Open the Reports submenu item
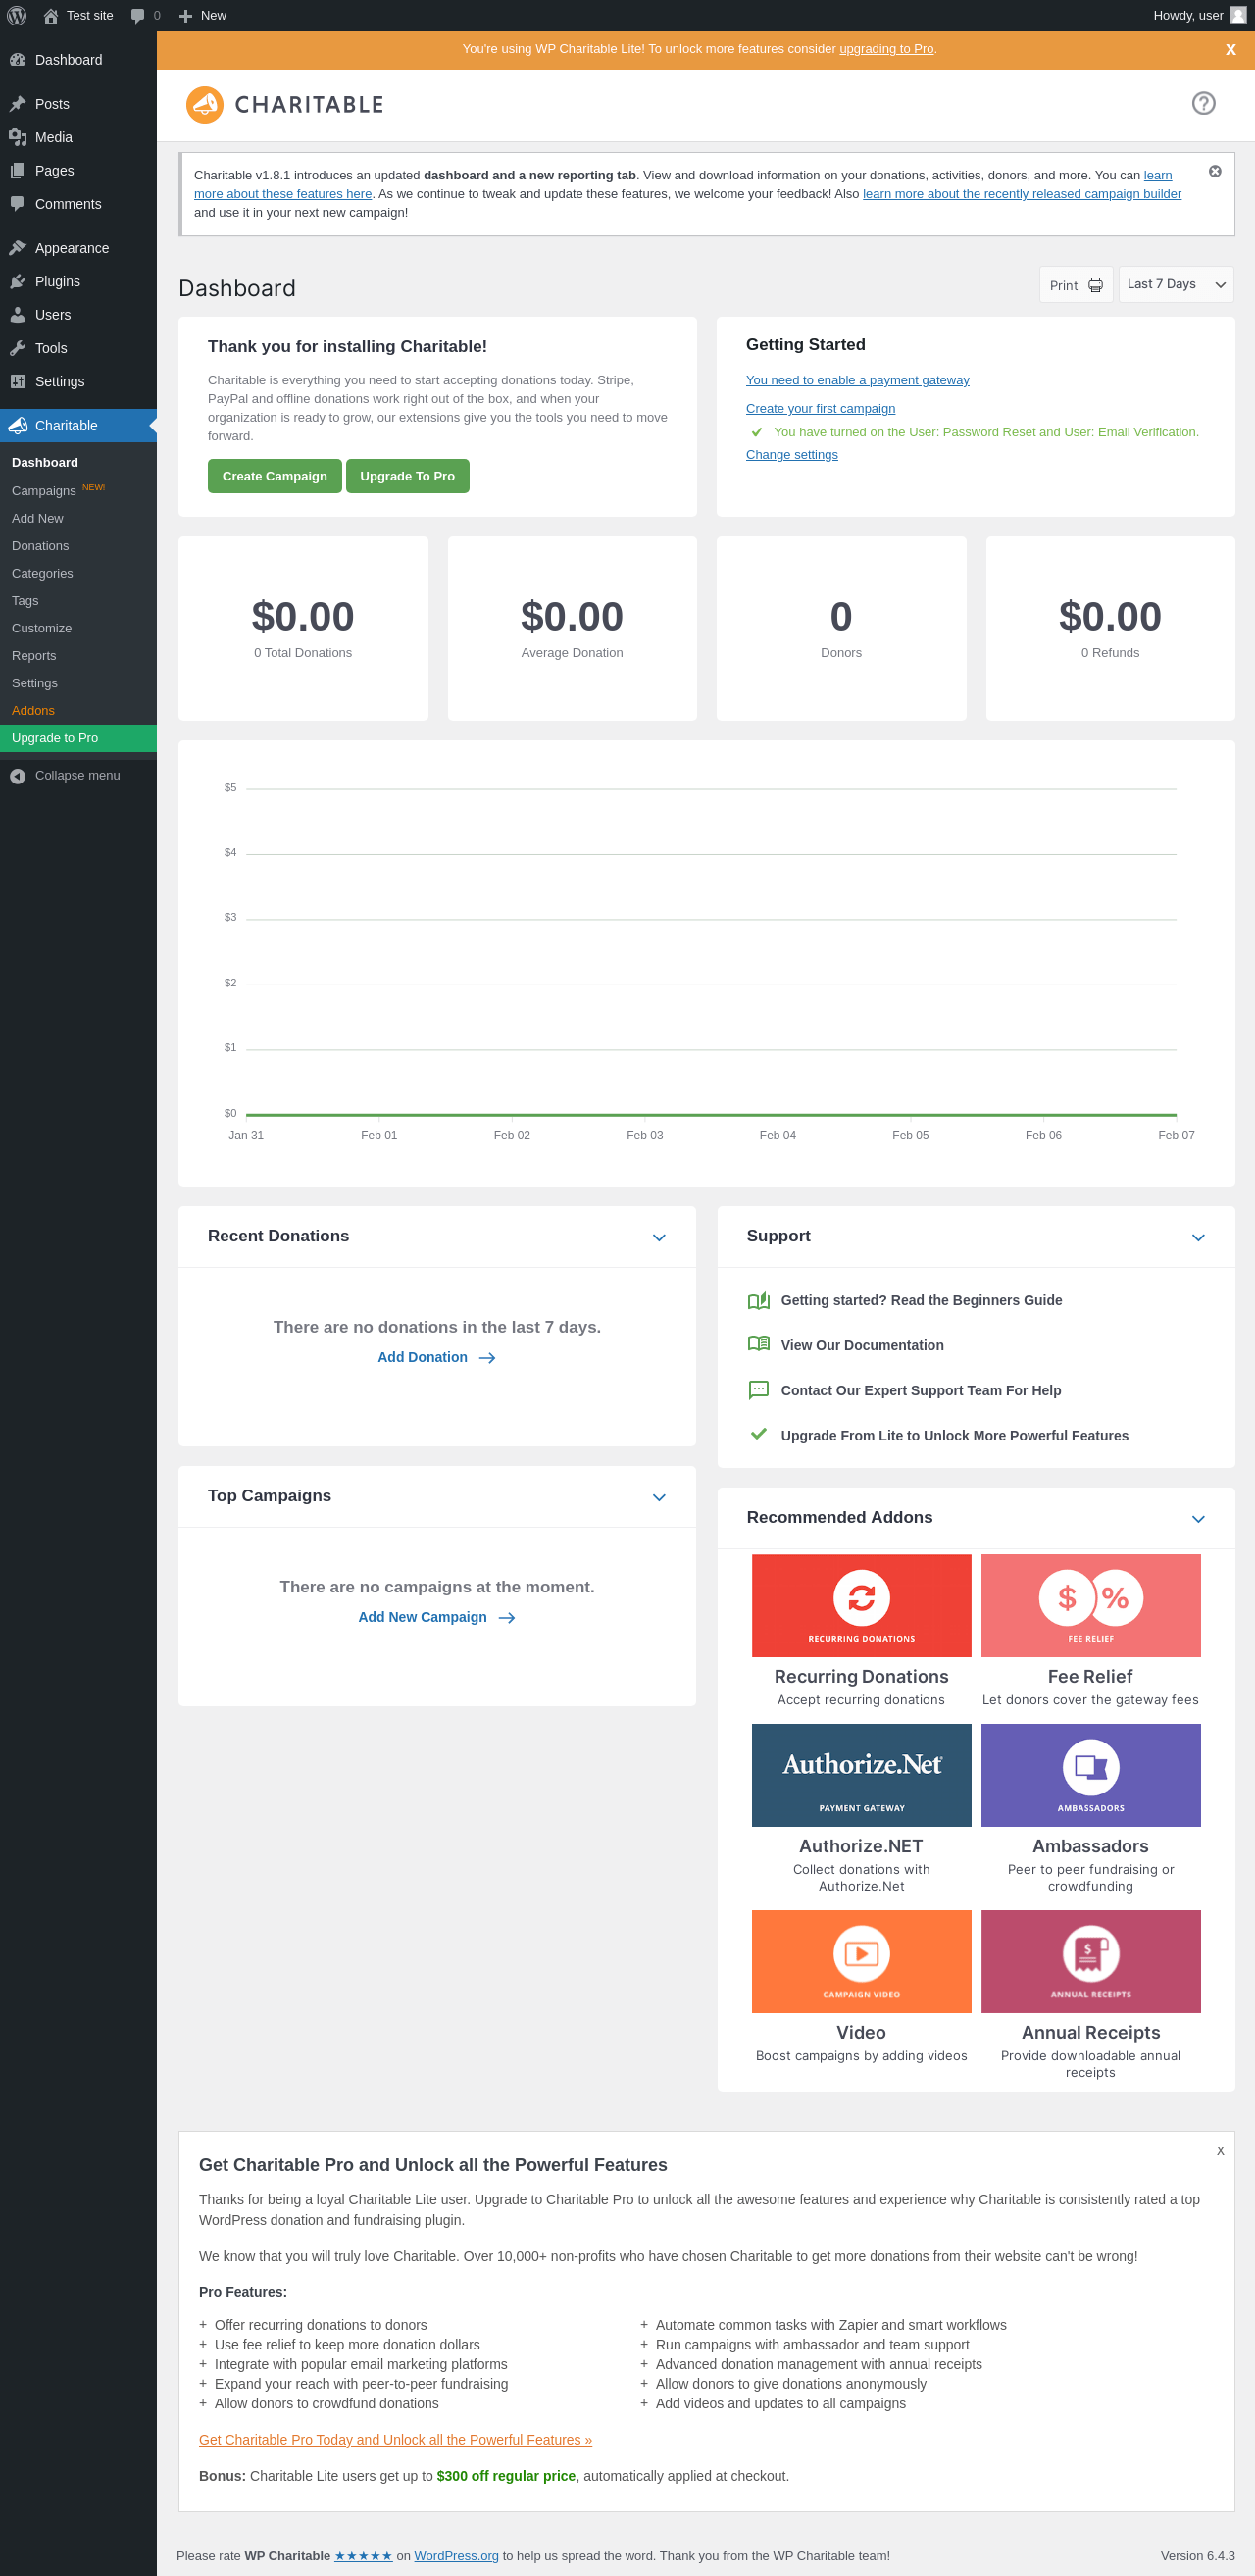Screen dimensions: 1255x2576 pos(78,655)
